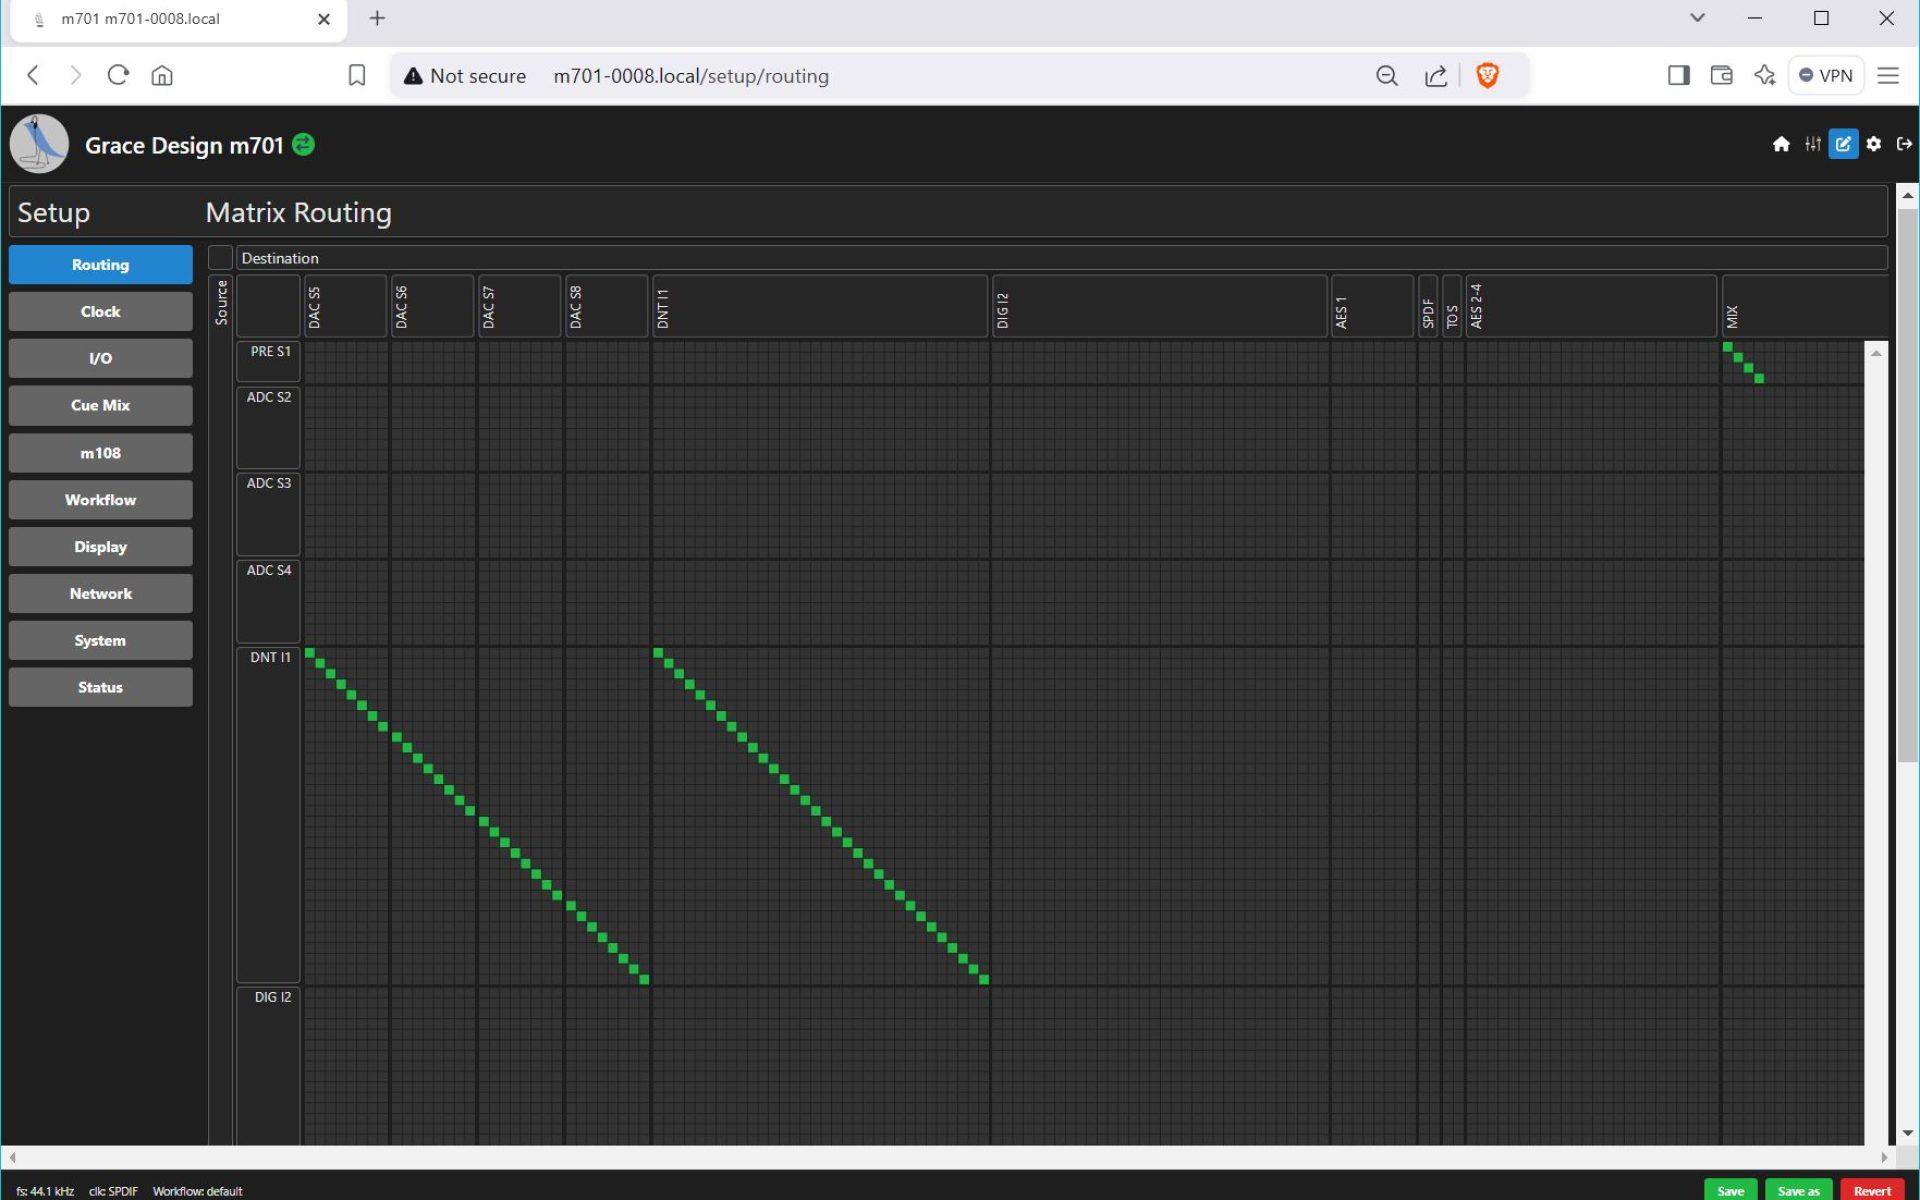This screenshot has height=1200, width=1920.
Task: Open the home icon in the header
Action: coord(1781,144)
